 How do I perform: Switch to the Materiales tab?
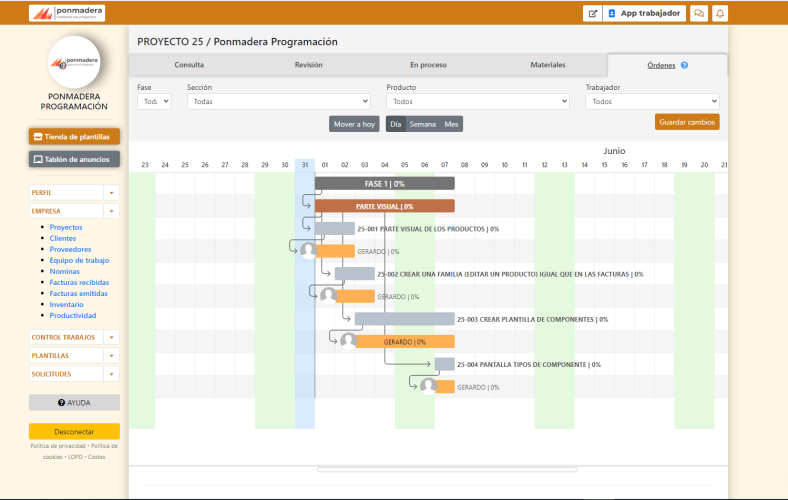click(547, 65)
